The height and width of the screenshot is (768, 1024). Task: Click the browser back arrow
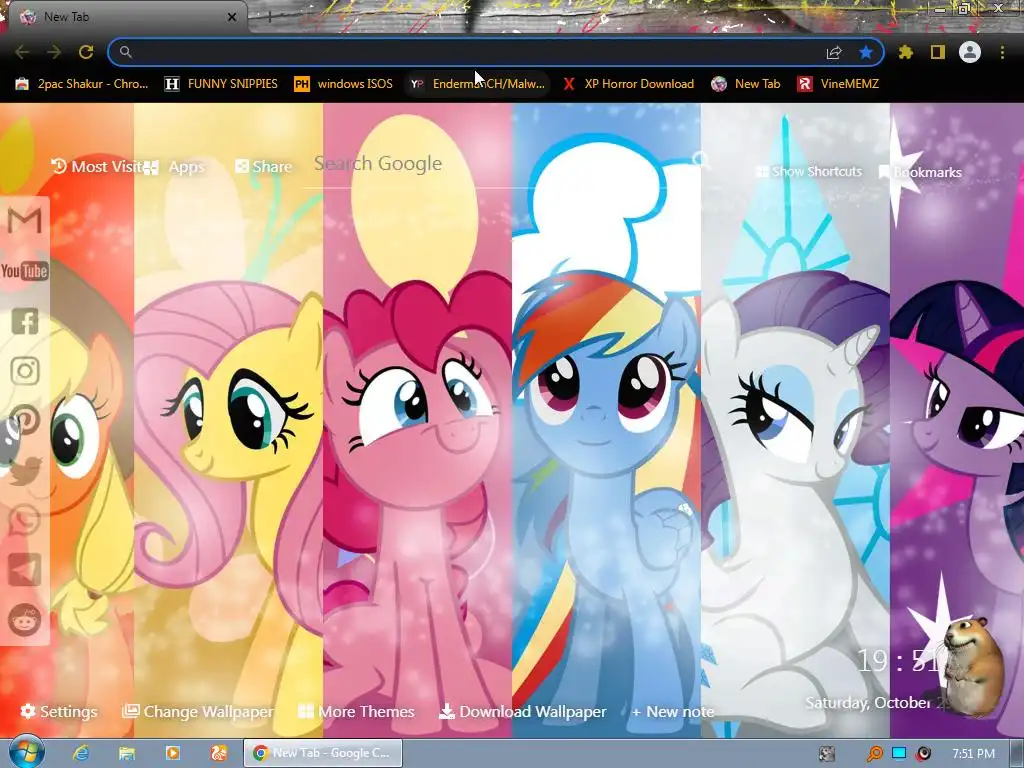click(22, 52)
